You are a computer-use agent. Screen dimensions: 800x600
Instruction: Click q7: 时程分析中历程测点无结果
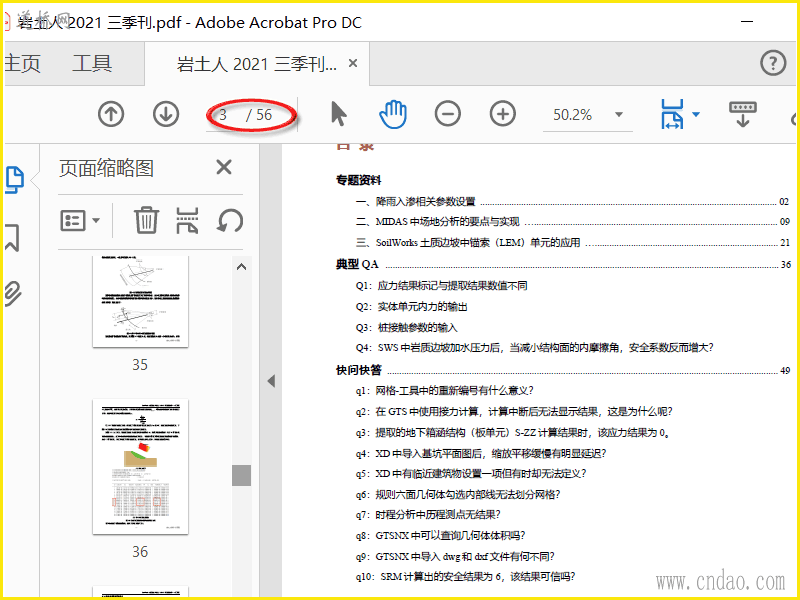428,514
